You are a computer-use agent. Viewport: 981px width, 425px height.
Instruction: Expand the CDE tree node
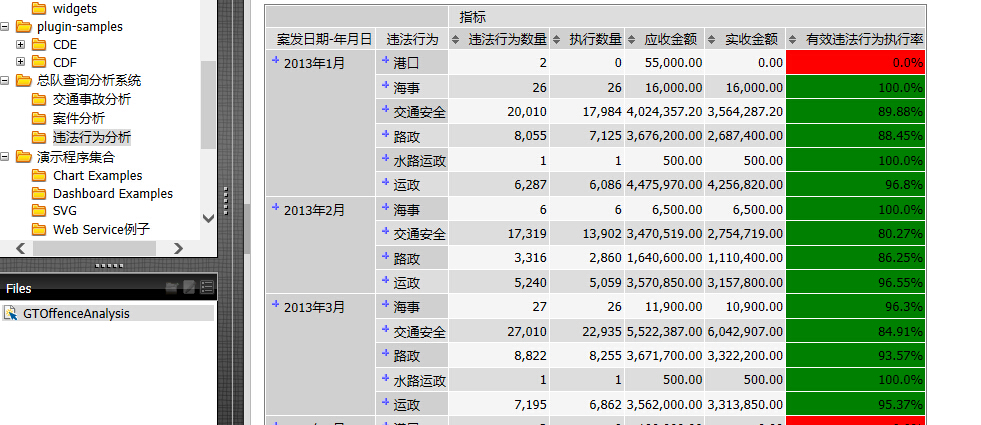(21, 44)
